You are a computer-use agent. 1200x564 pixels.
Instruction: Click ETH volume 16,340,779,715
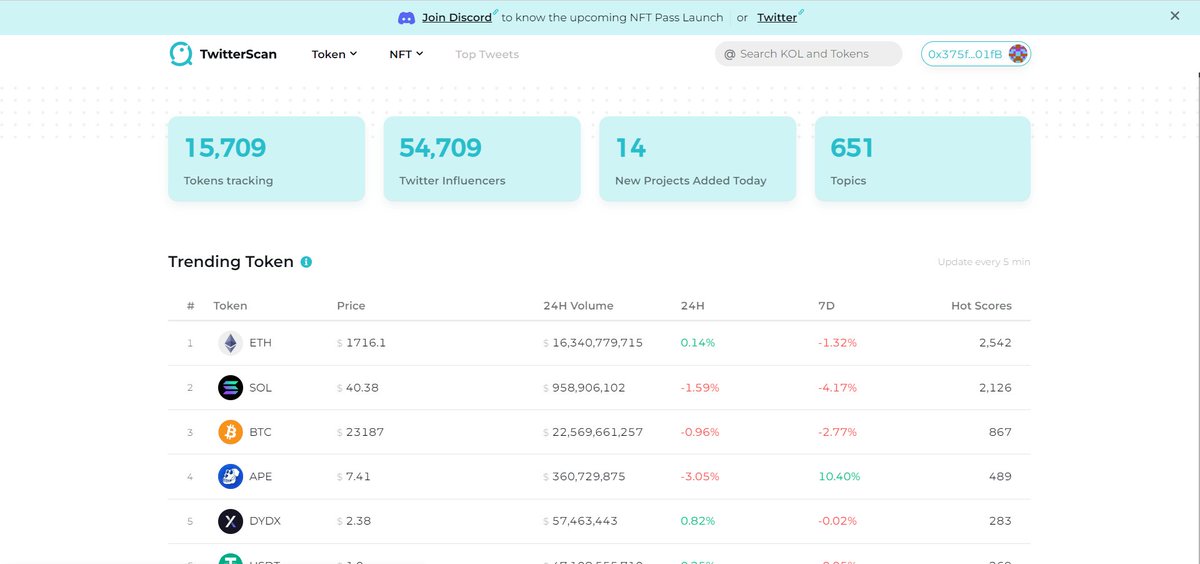[593, 343]
